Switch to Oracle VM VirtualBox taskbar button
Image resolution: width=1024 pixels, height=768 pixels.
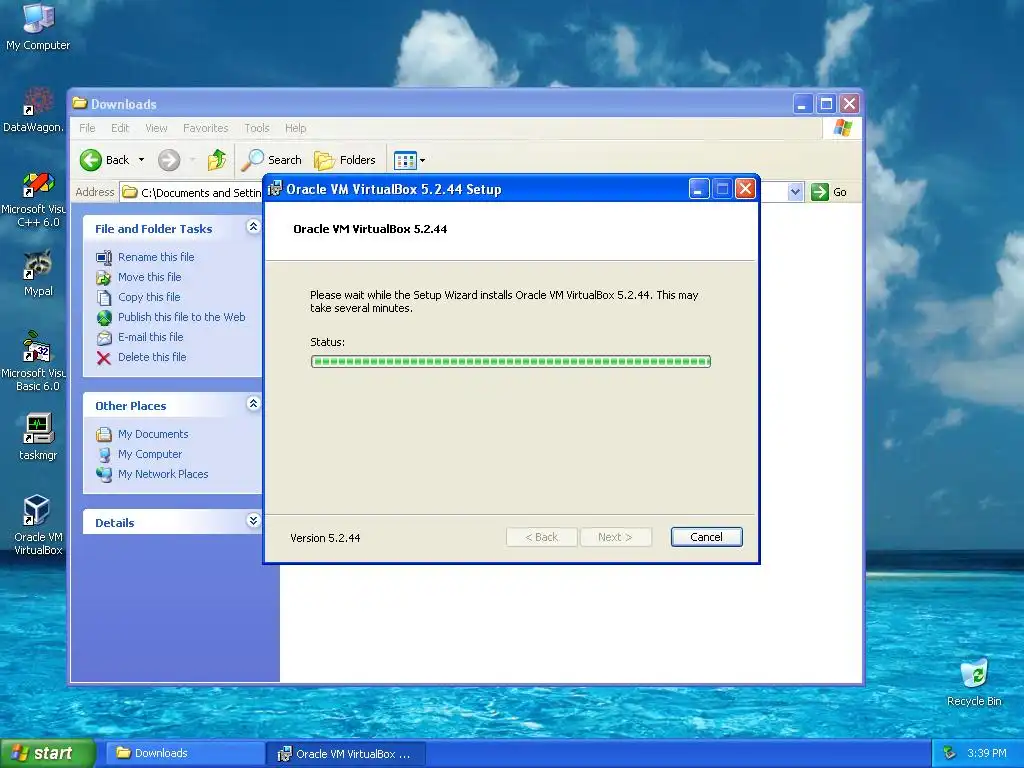click(x=346, y=754)
